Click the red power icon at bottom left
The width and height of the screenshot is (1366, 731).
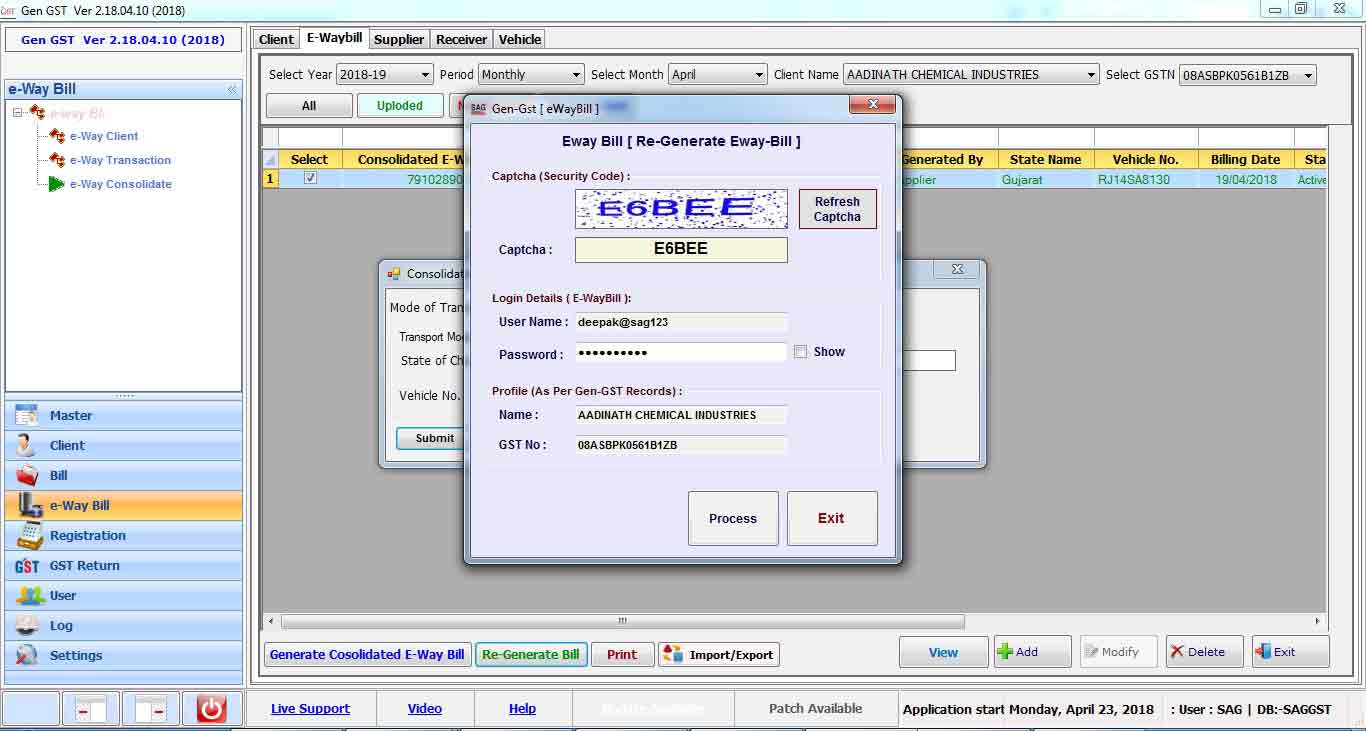(211, 709)
